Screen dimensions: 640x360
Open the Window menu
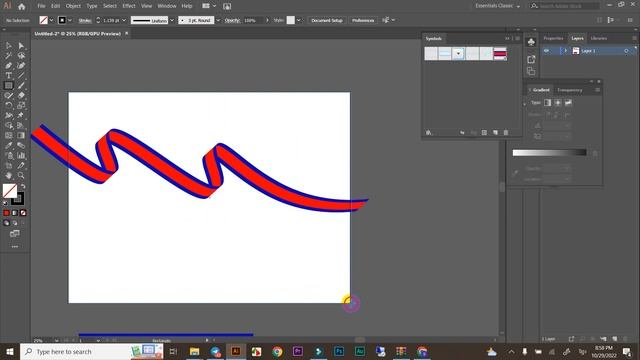click(167, 6)
